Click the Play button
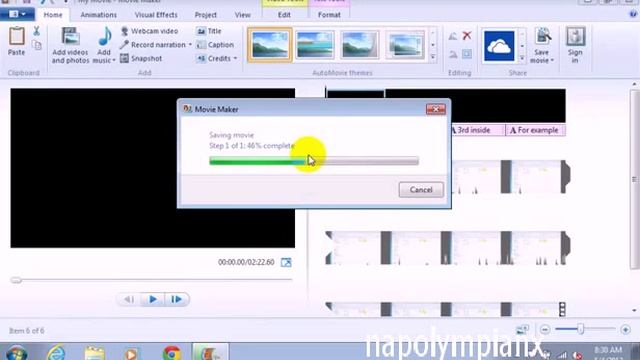The width and height of the screenshot is (640, 360). tap(153, 300)
